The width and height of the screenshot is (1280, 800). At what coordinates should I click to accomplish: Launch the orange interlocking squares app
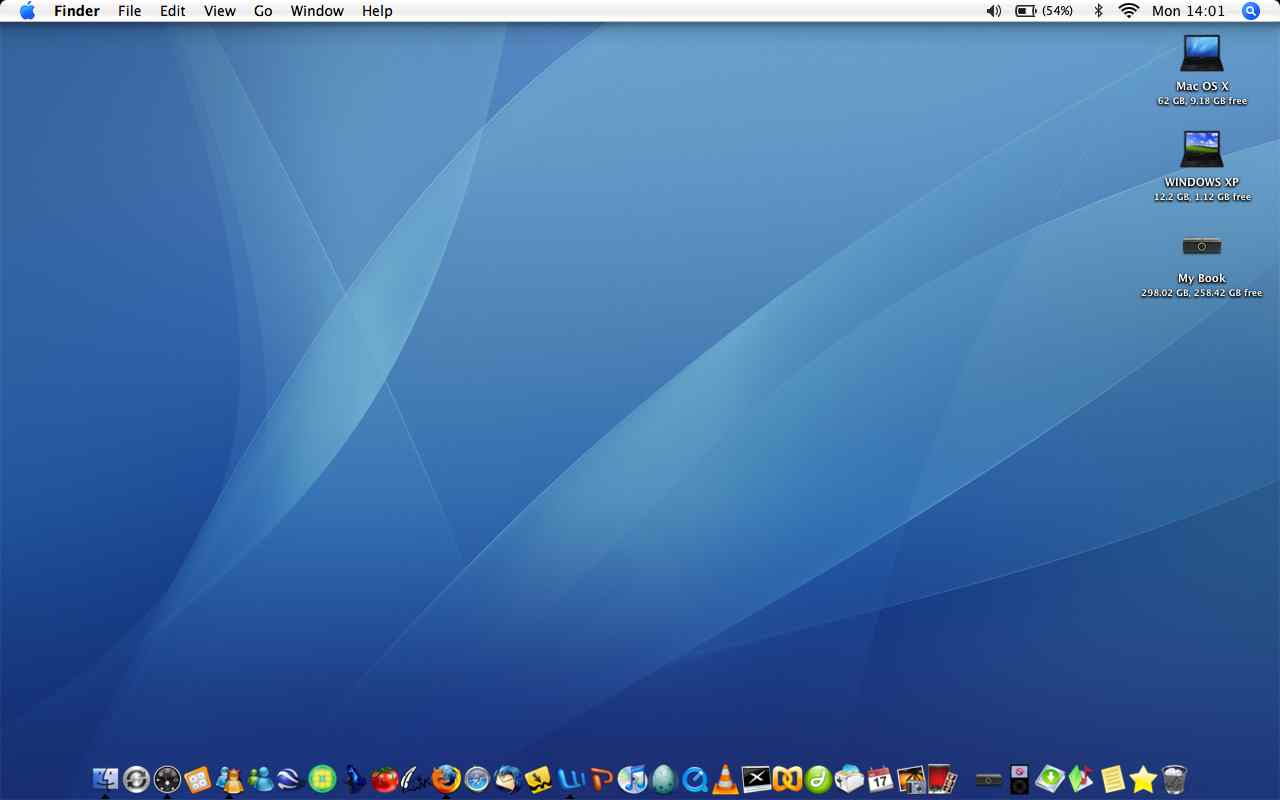[787, 779]
